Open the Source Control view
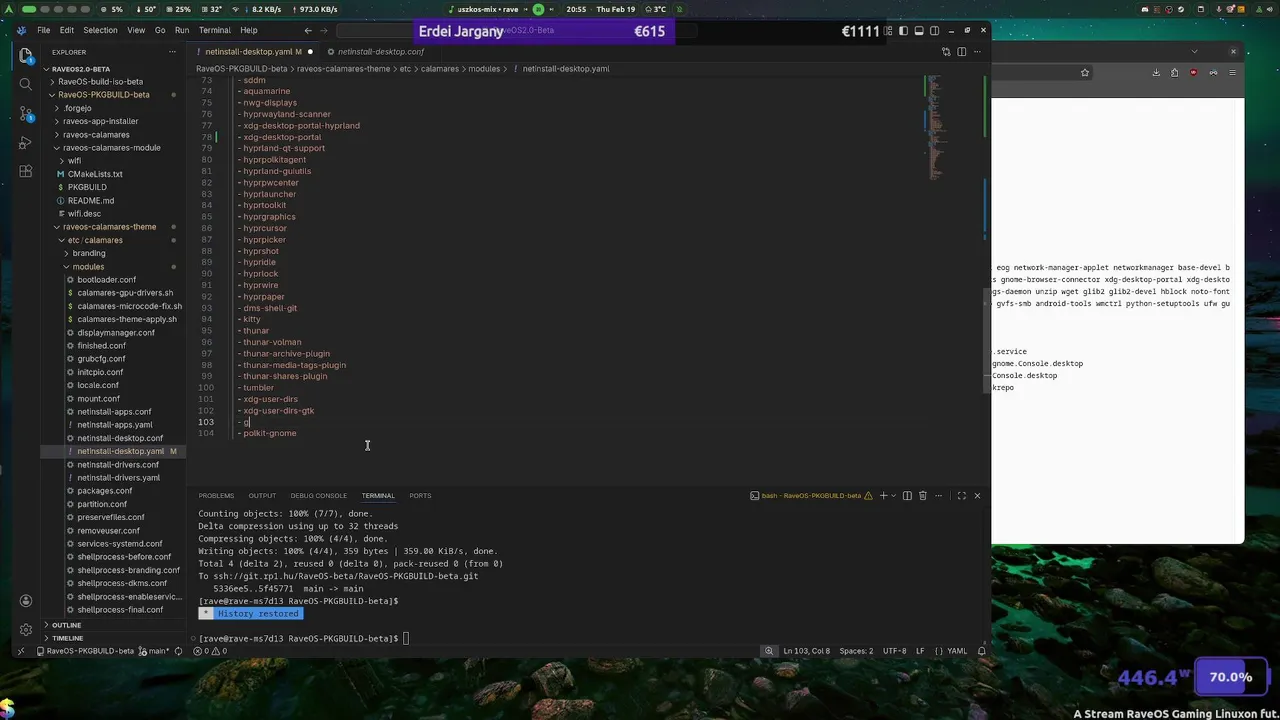The height and width of the screenshot is (720, 1280). (26, 114)
